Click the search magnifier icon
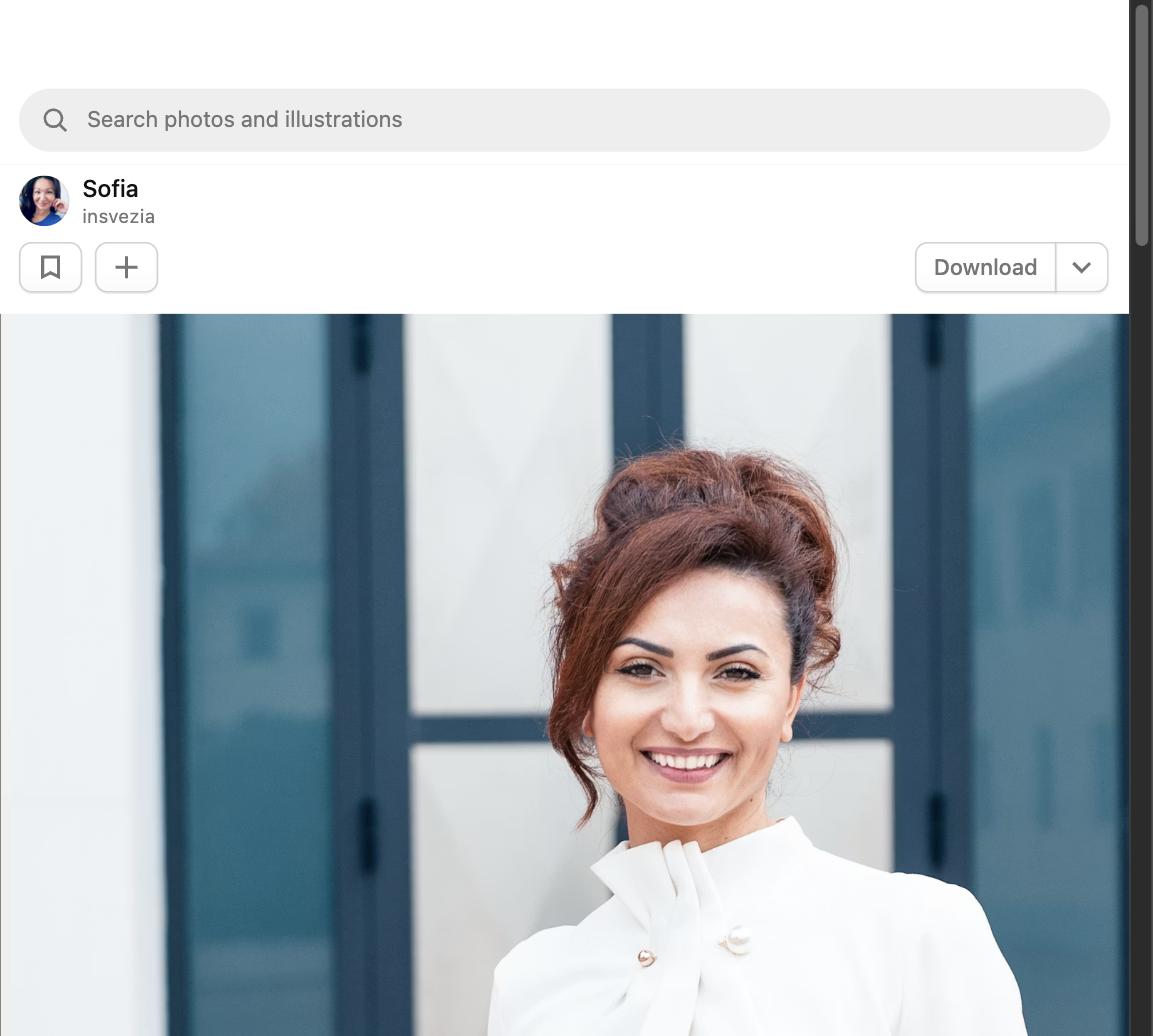Viewport: 1153px width, 1036px height. tap(55, 120)
